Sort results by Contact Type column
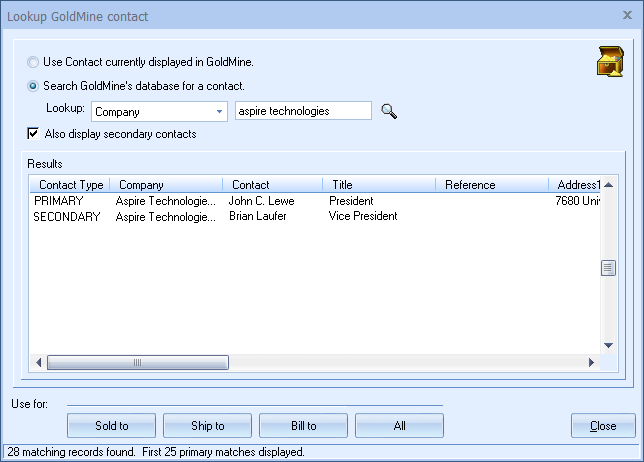The image size is (644, 462). point(70,185)
